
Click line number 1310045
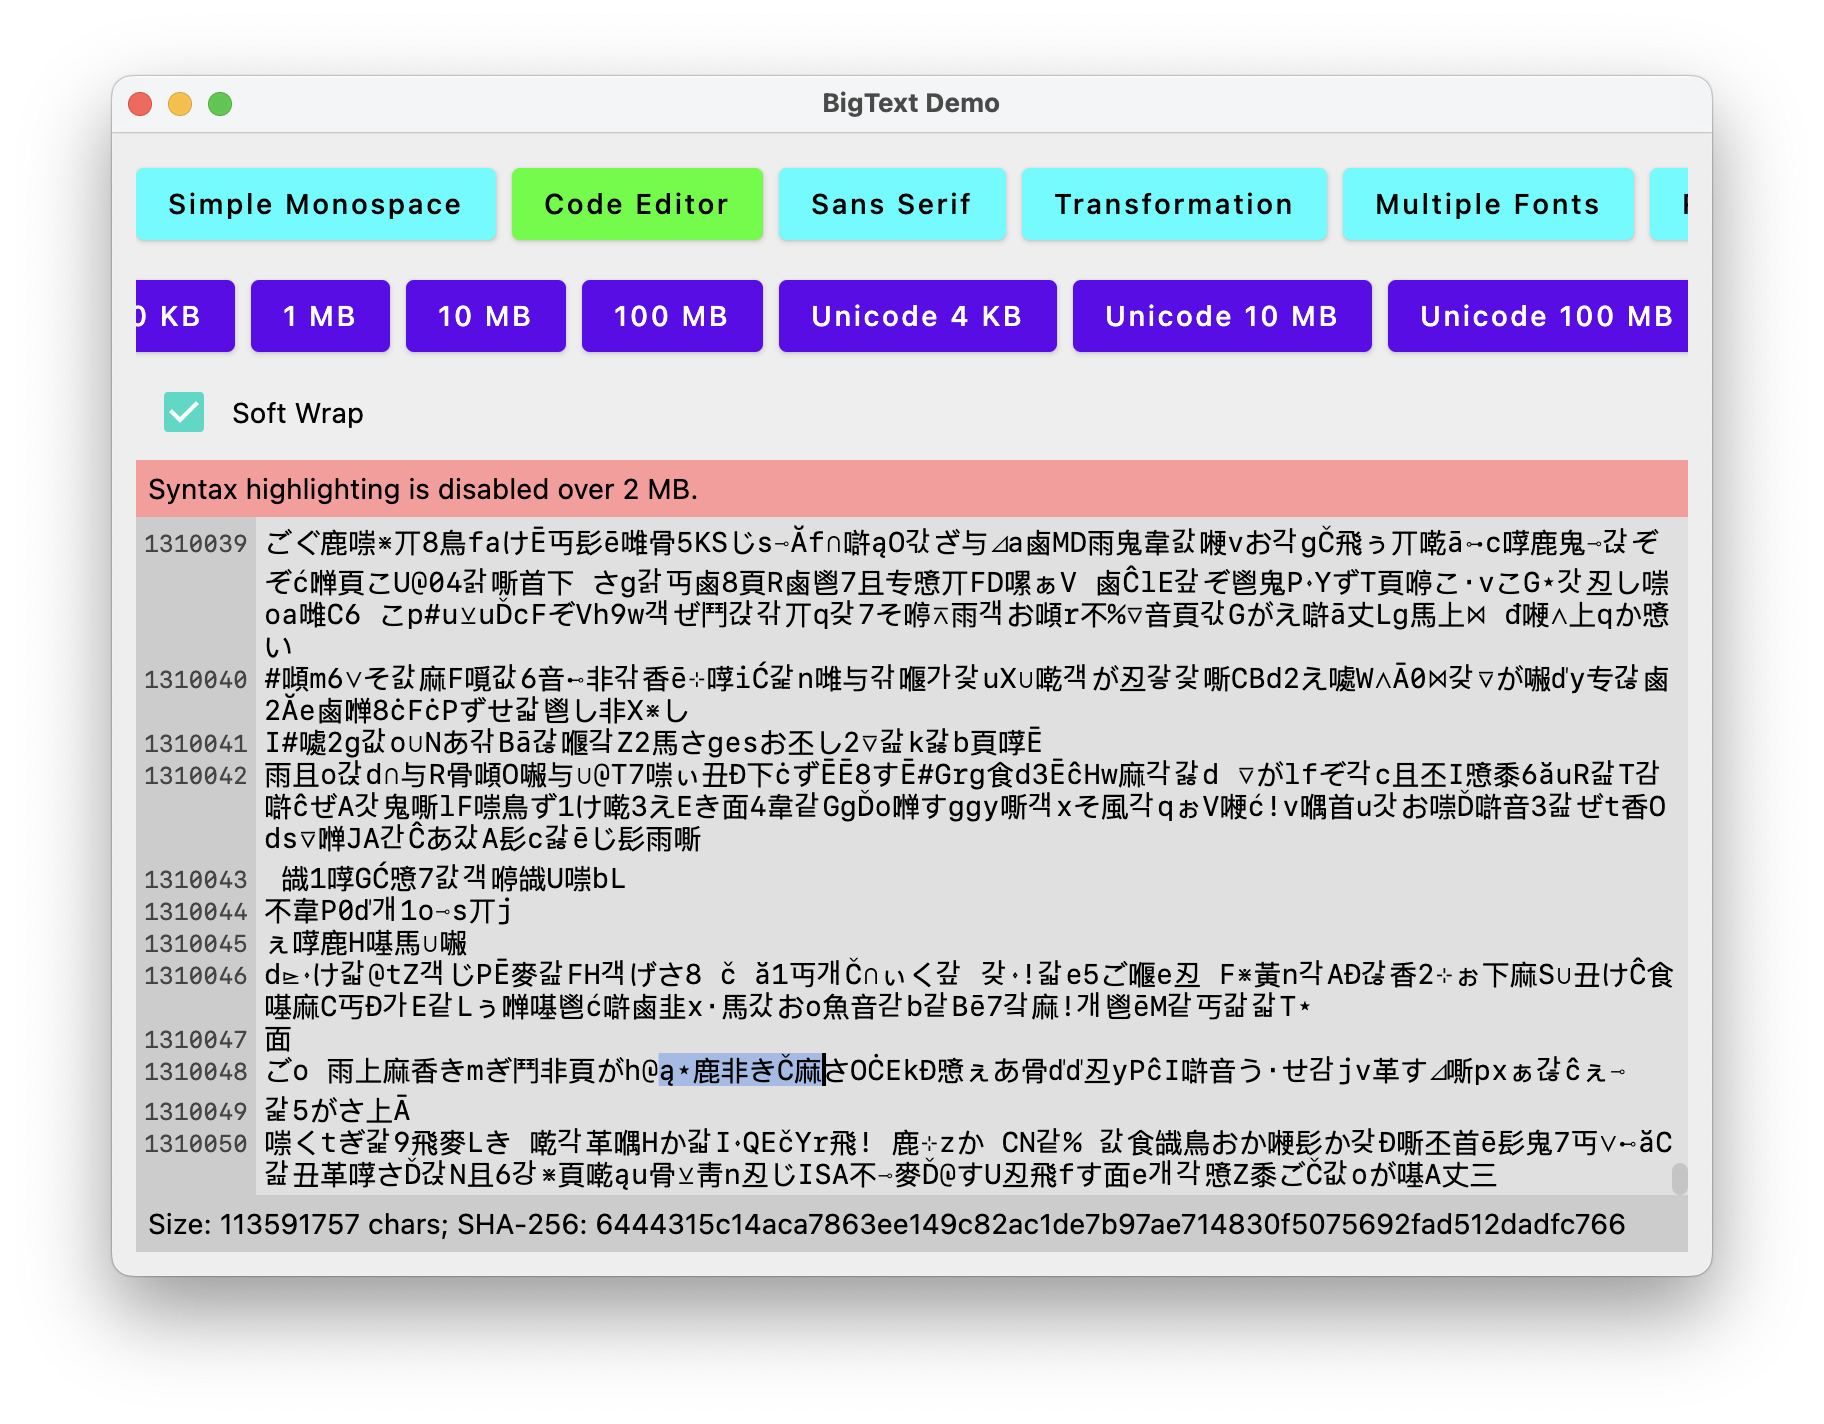[195, 944]
